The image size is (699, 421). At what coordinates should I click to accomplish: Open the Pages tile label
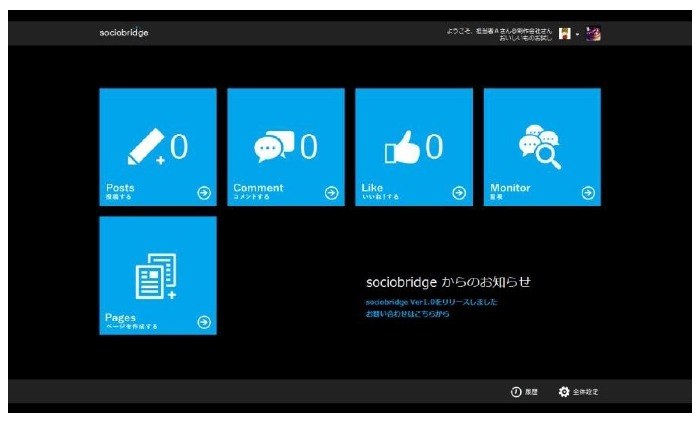click(120, 318)
